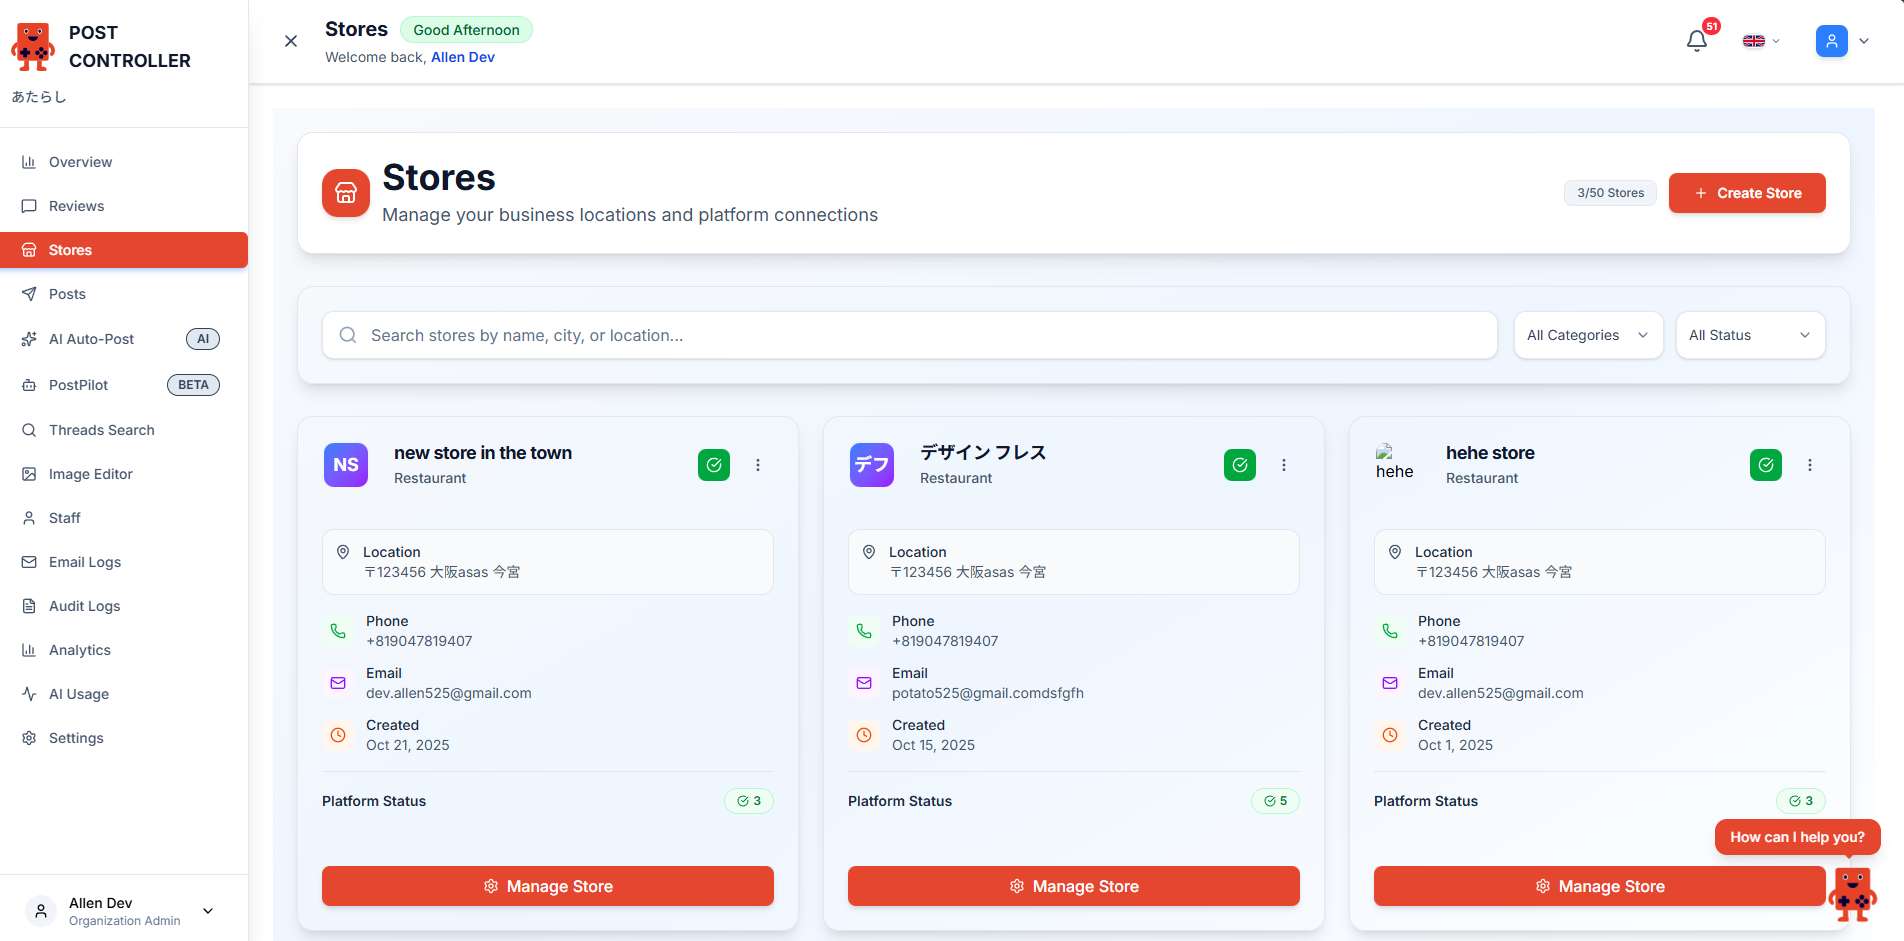1904x941 pixels.
Task: Close the sidebar with the X icon
Action: [291, 41]
